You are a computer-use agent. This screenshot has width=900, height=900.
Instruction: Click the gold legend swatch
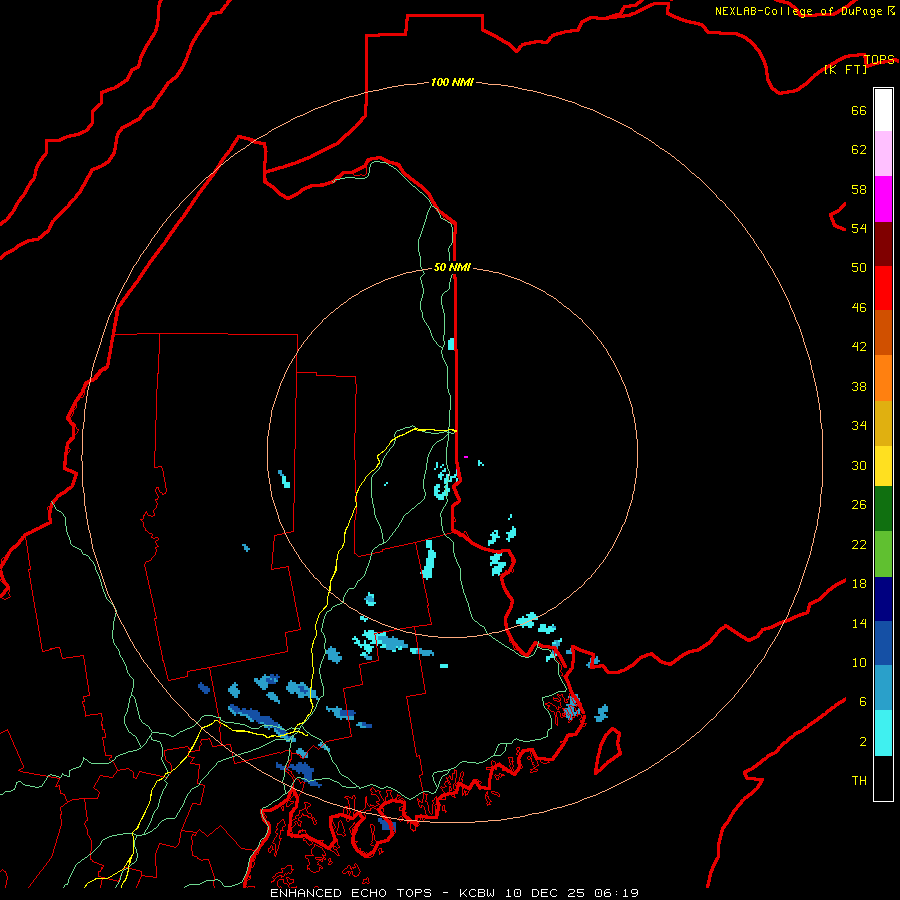[883, 423]
